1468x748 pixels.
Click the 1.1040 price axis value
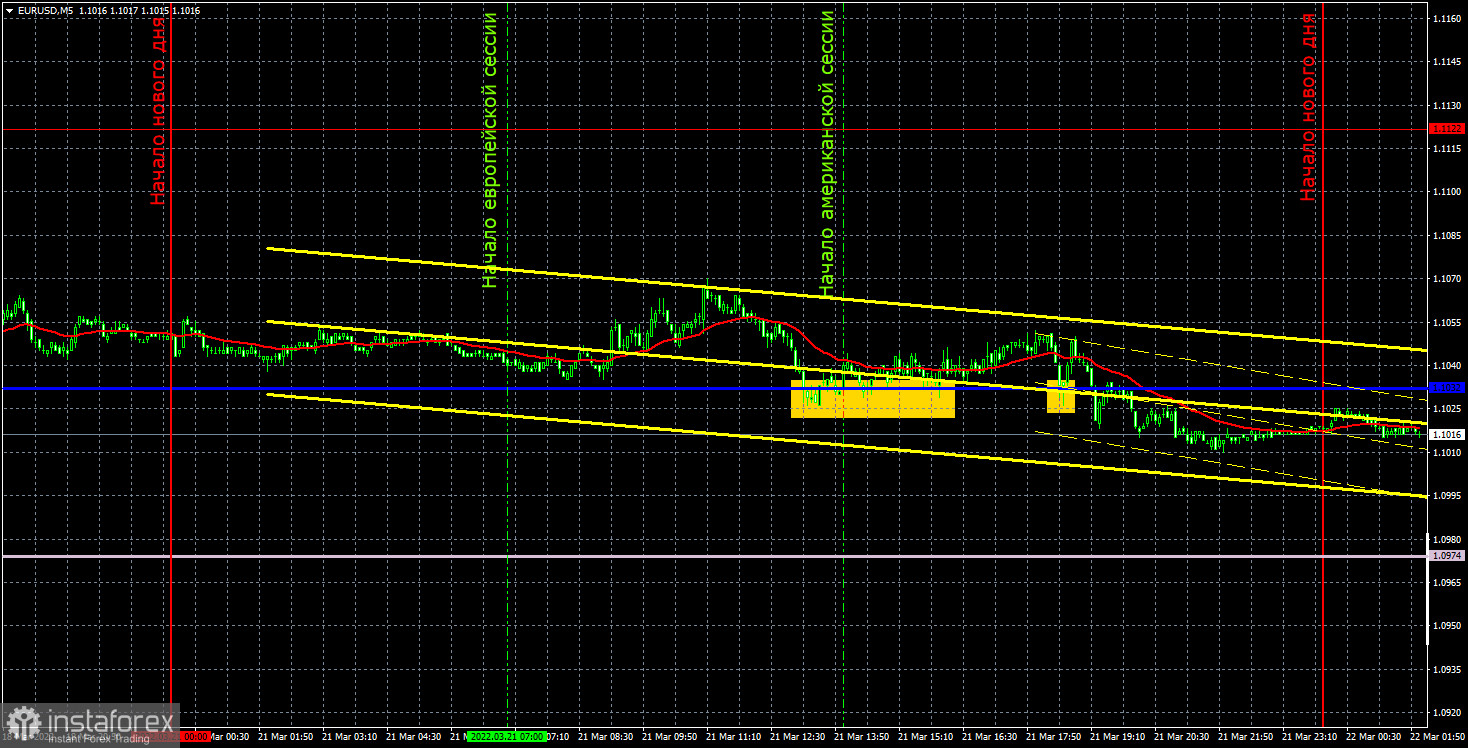pyautogui.click(x=1447, y=366)
